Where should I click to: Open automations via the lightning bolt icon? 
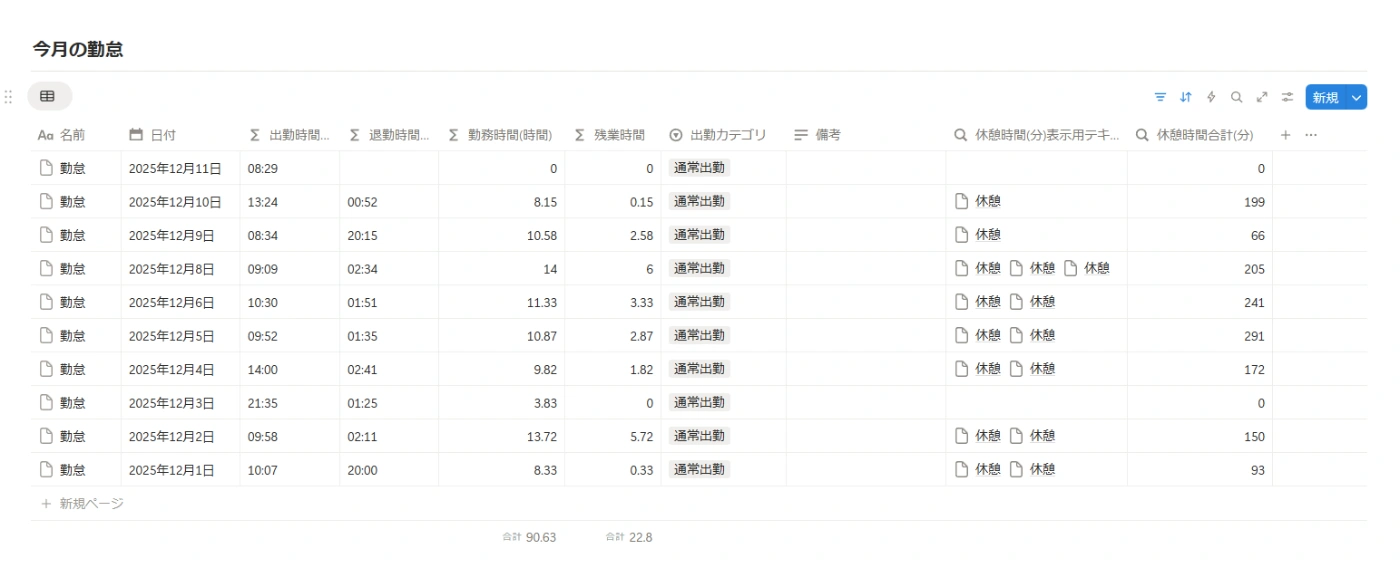tap(1211, 97)
